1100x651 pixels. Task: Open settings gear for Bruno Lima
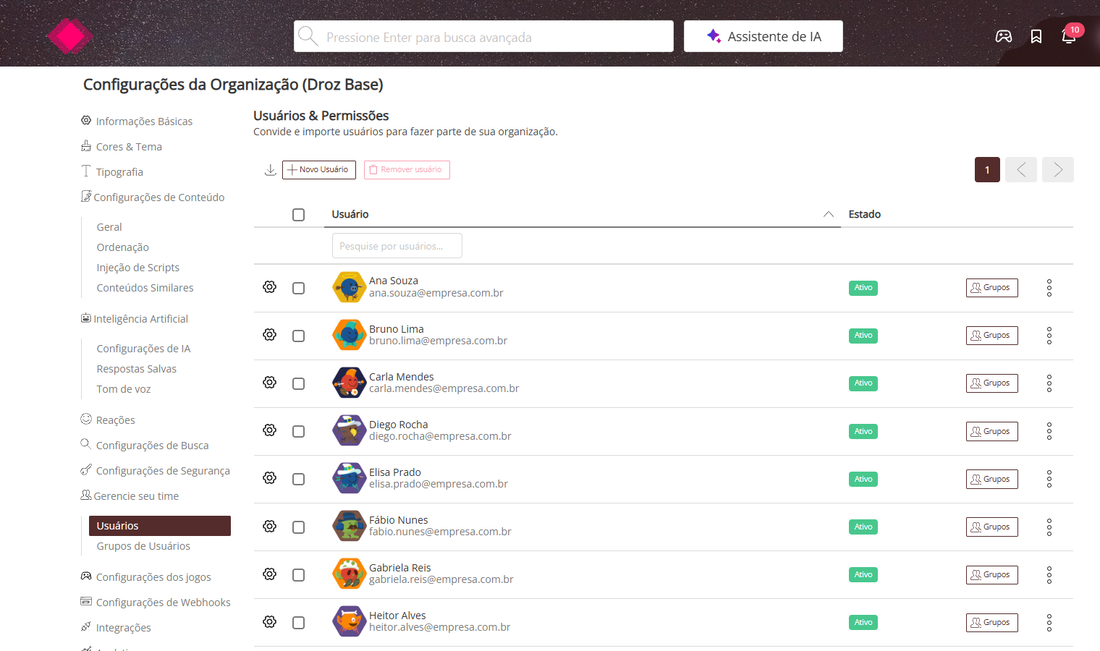(x=269, y=335)
